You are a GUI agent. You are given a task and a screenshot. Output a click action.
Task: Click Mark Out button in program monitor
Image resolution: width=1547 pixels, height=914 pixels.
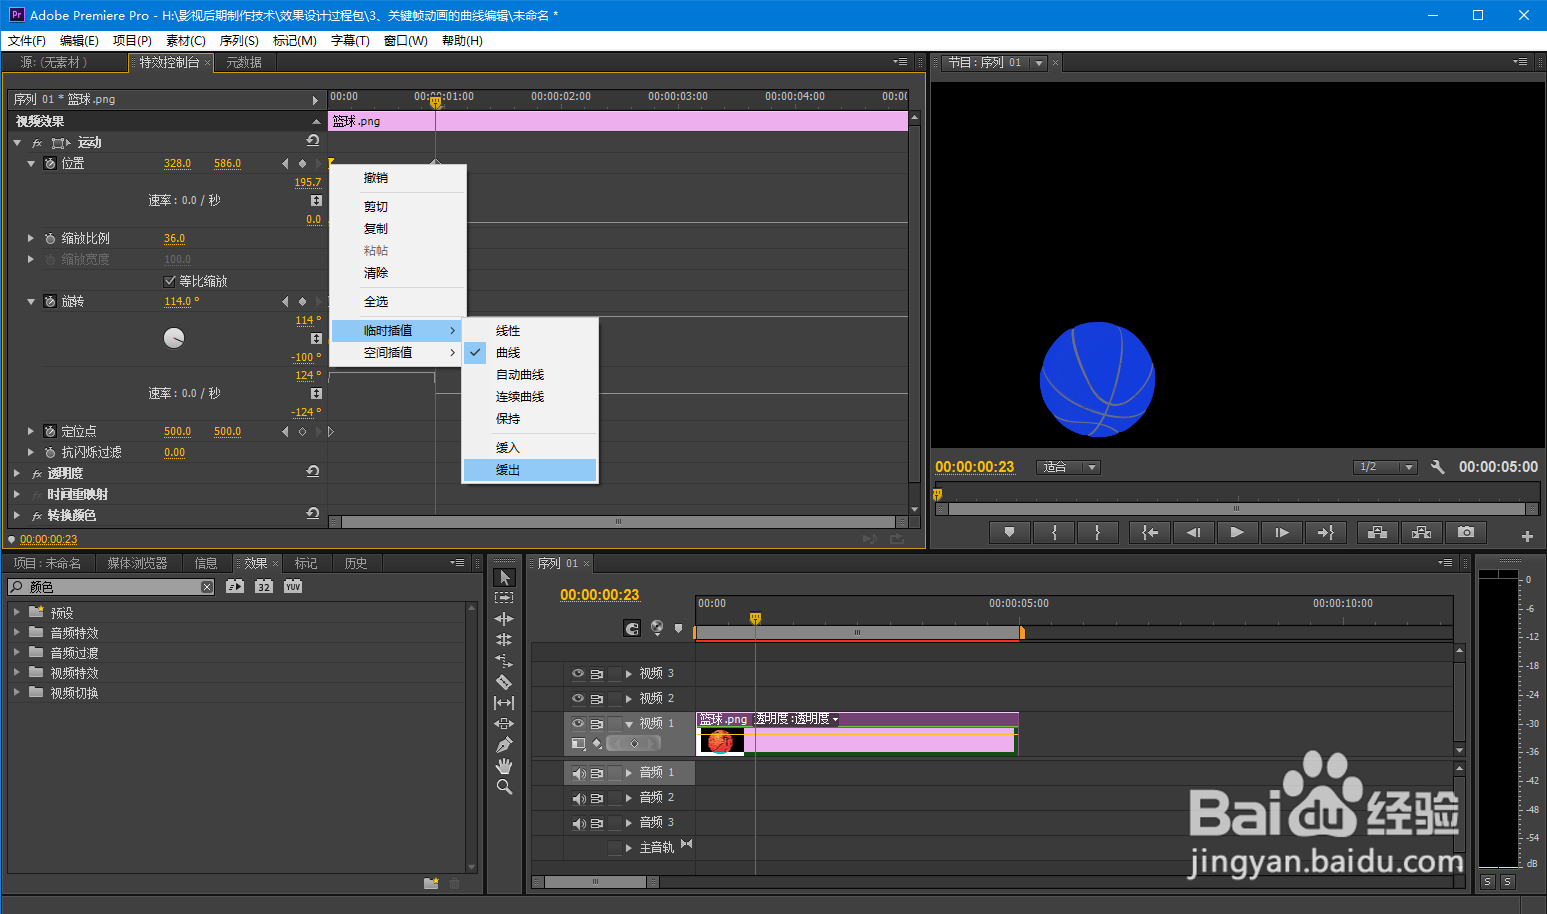[x=1097, y=533]
